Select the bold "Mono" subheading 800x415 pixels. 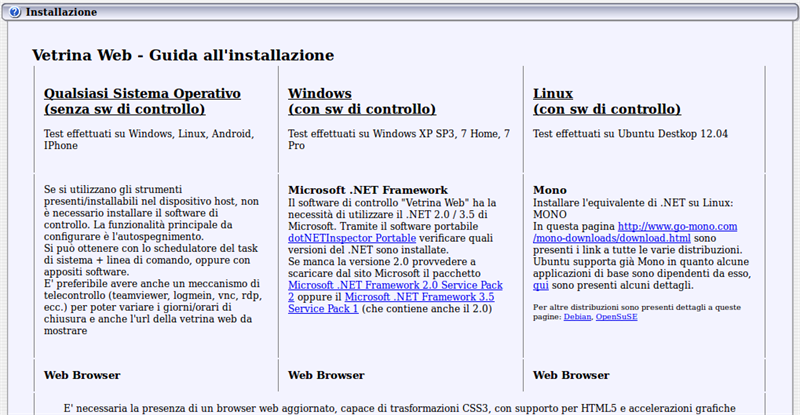tap(550, 189)
